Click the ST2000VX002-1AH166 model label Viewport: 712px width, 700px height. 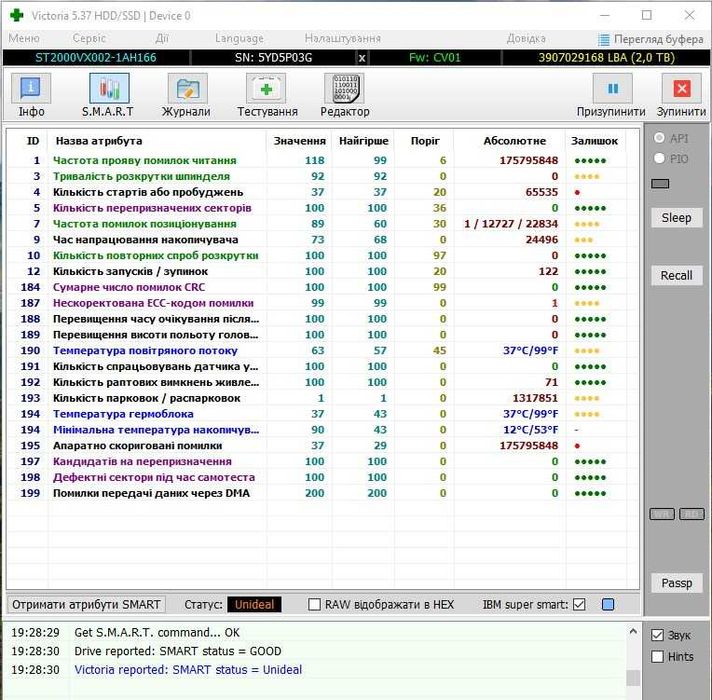pos(96,58)
